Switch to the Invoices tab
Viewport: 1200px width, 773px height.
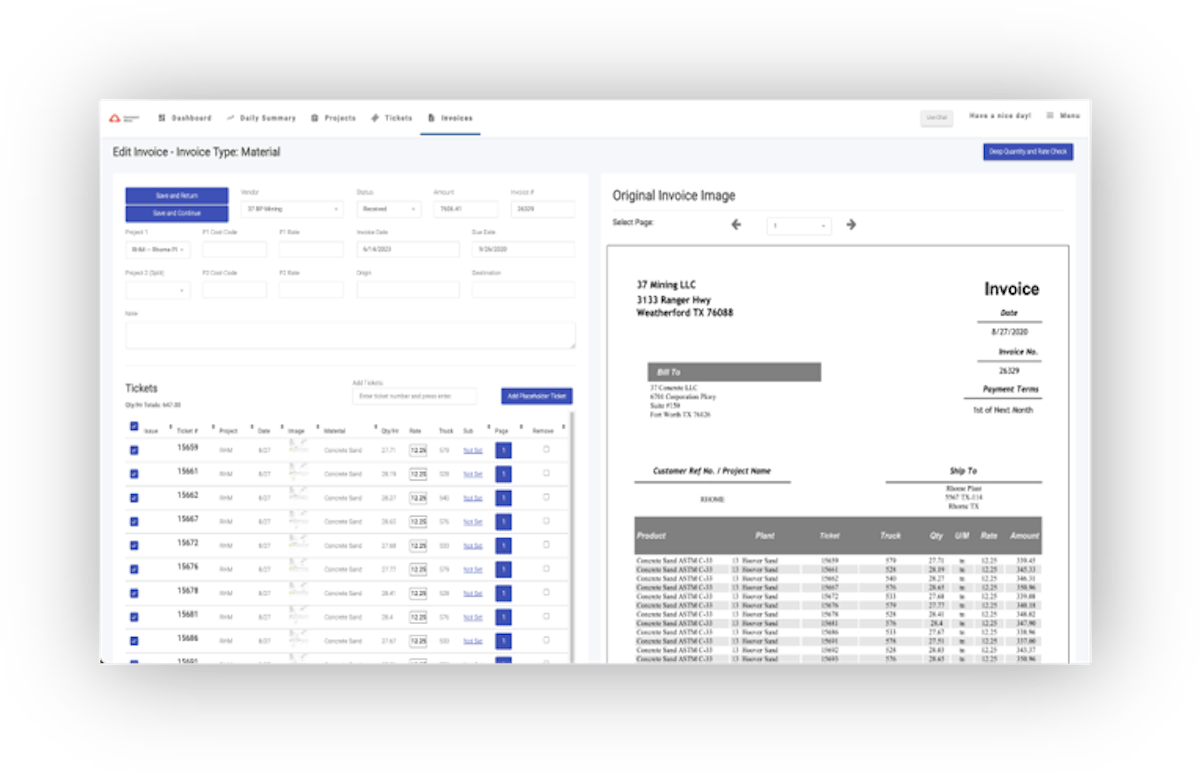pos(455,117)
